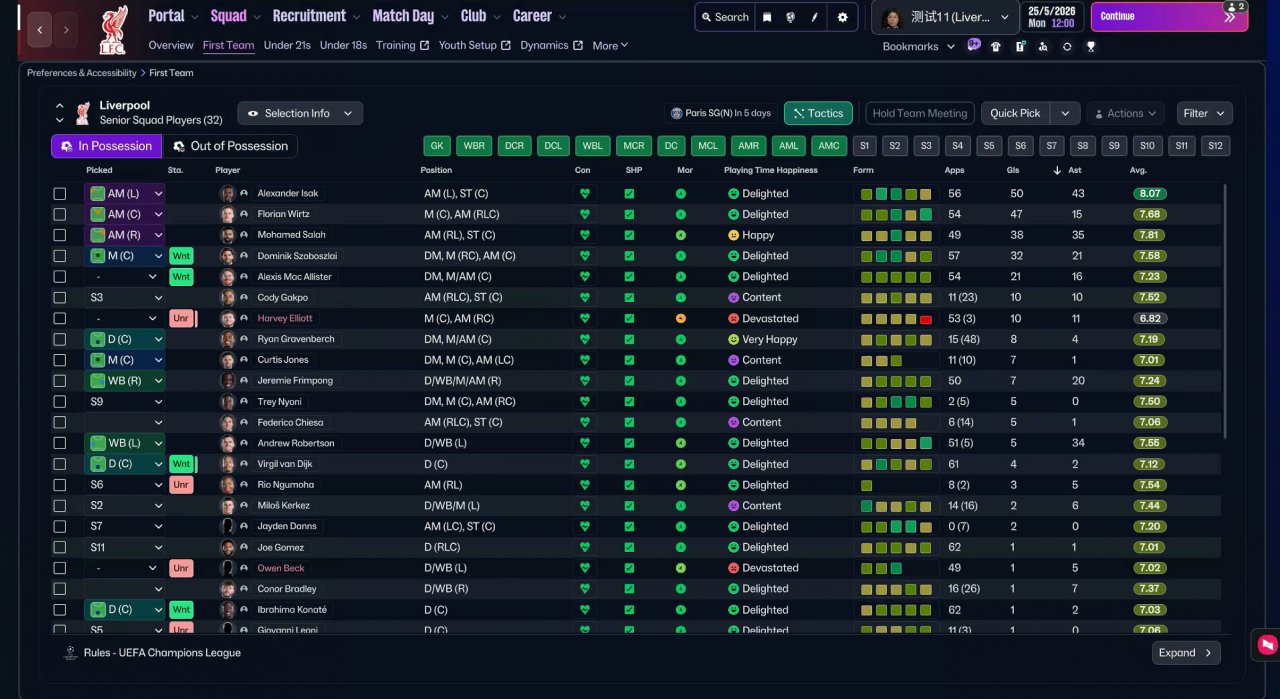Open the Match Day menu
Image resolution: width=1280 pixels, height=699 pixels.
click(x=409, y=16)
